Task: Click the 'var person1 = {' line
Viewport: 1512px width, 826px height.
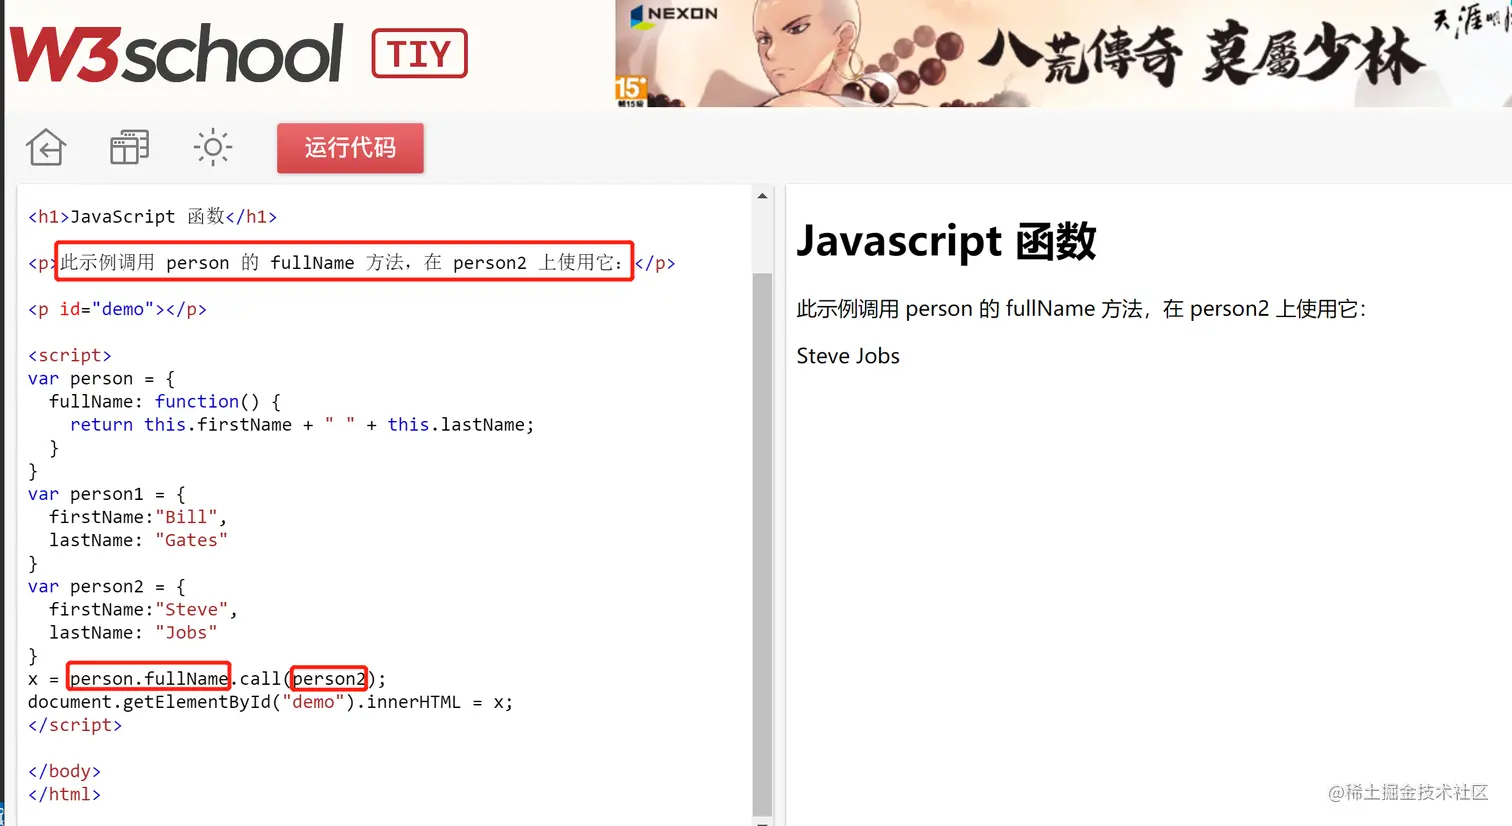Action: [x=107, y=494]
